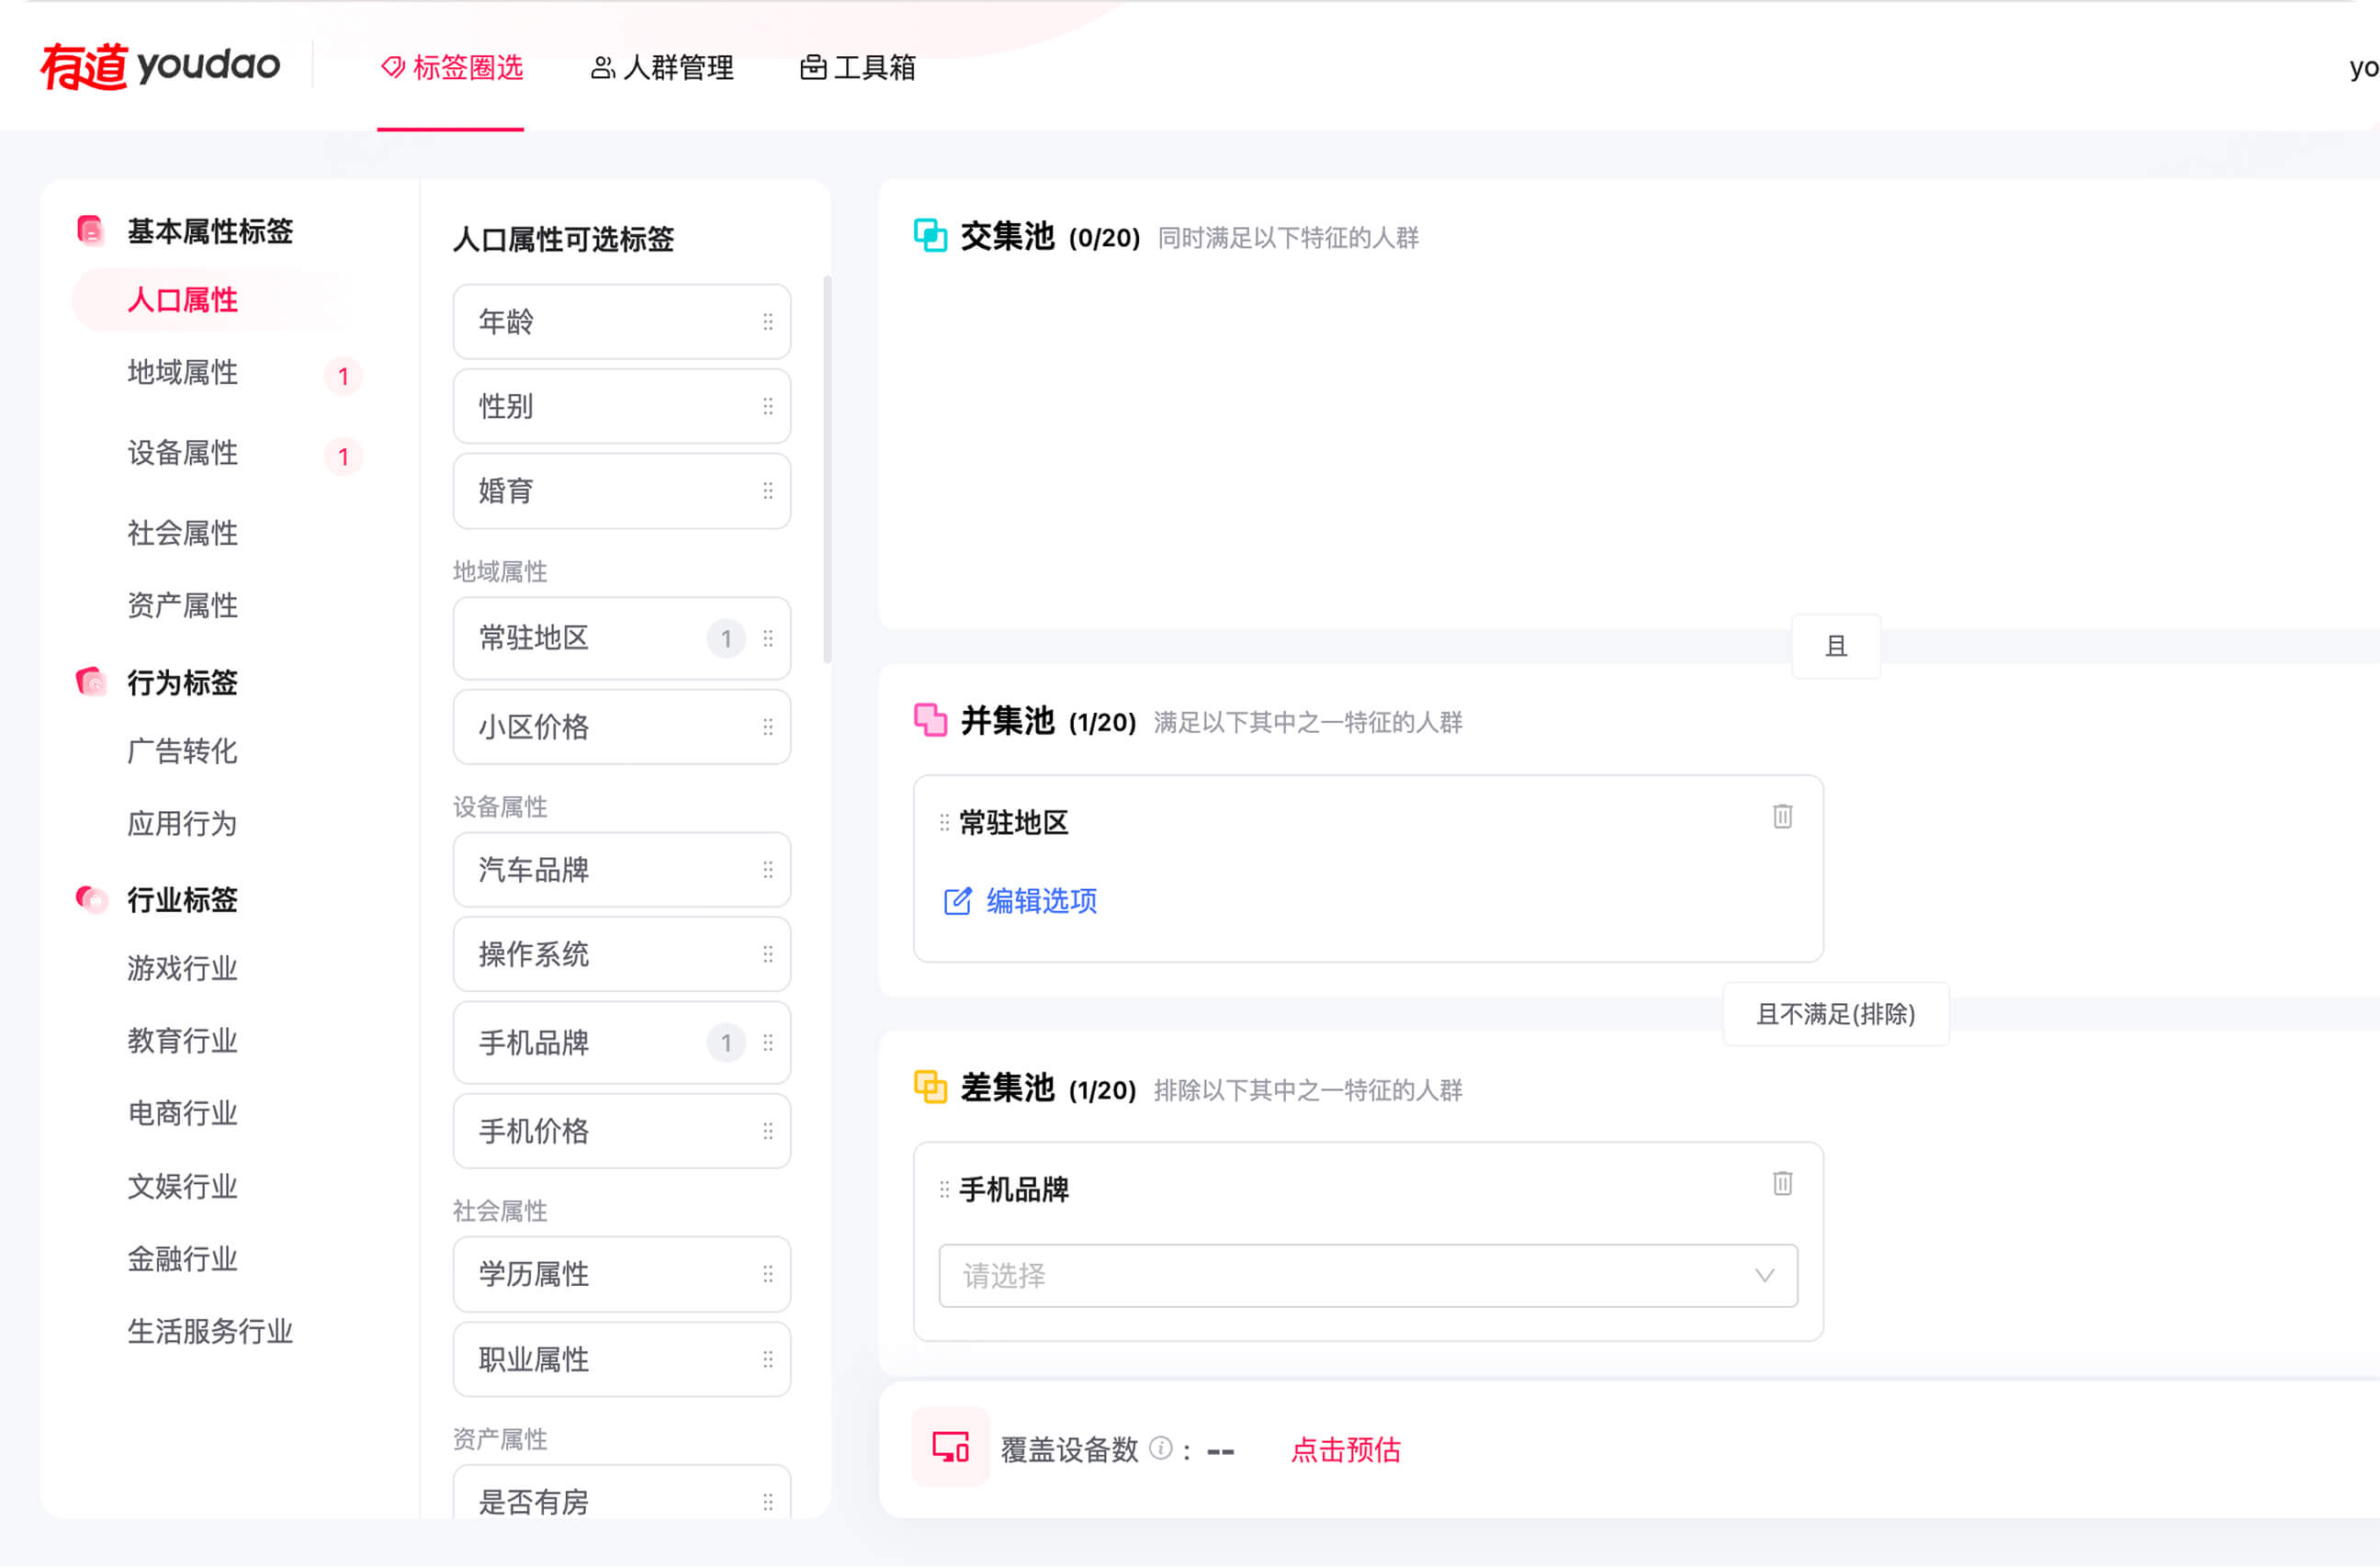This screenshot has width=2380, height=1567.
Task: Select 生活服务行业 in the sidebar
Action: (210, 1332)
